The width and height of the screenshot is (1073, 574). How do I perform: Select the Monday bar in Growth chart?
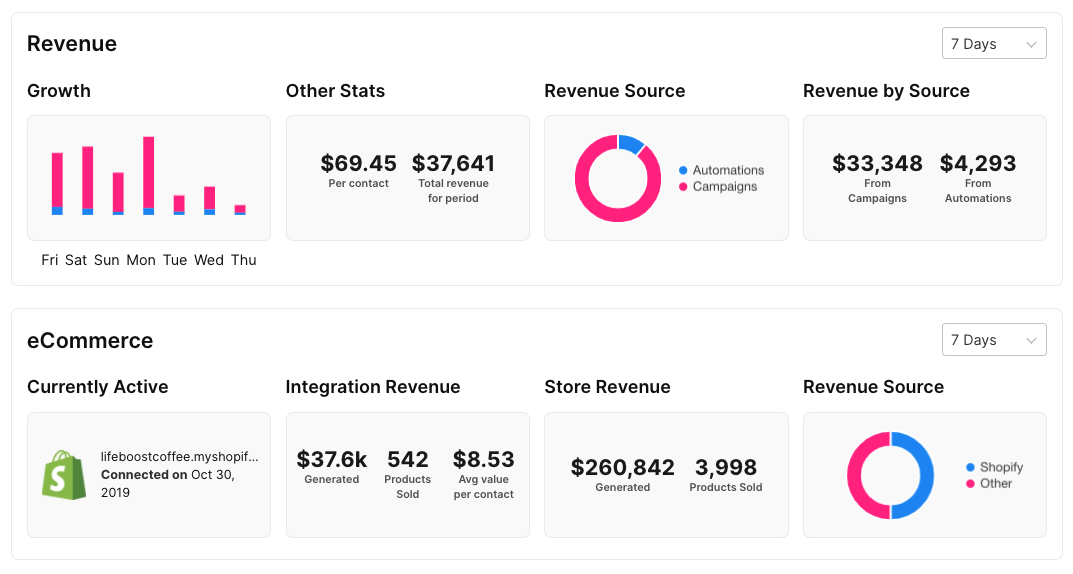point(148,175)
